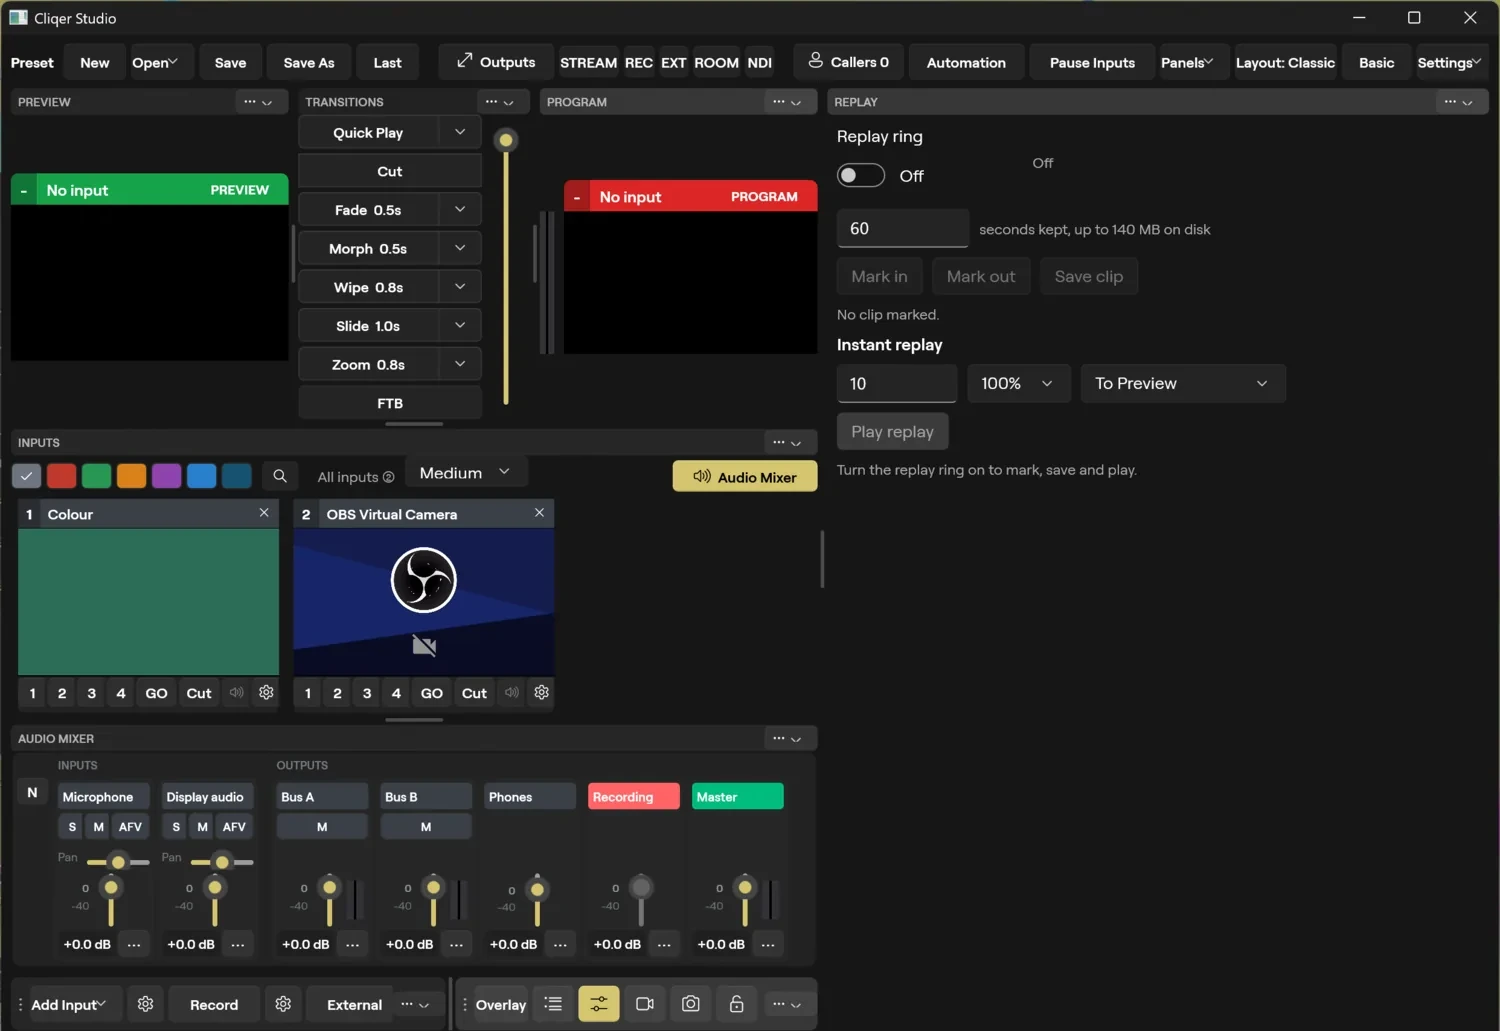Remove the OBS Virtual Camera input
This screenshot has height=1031, width=1500.
(539, 513)
